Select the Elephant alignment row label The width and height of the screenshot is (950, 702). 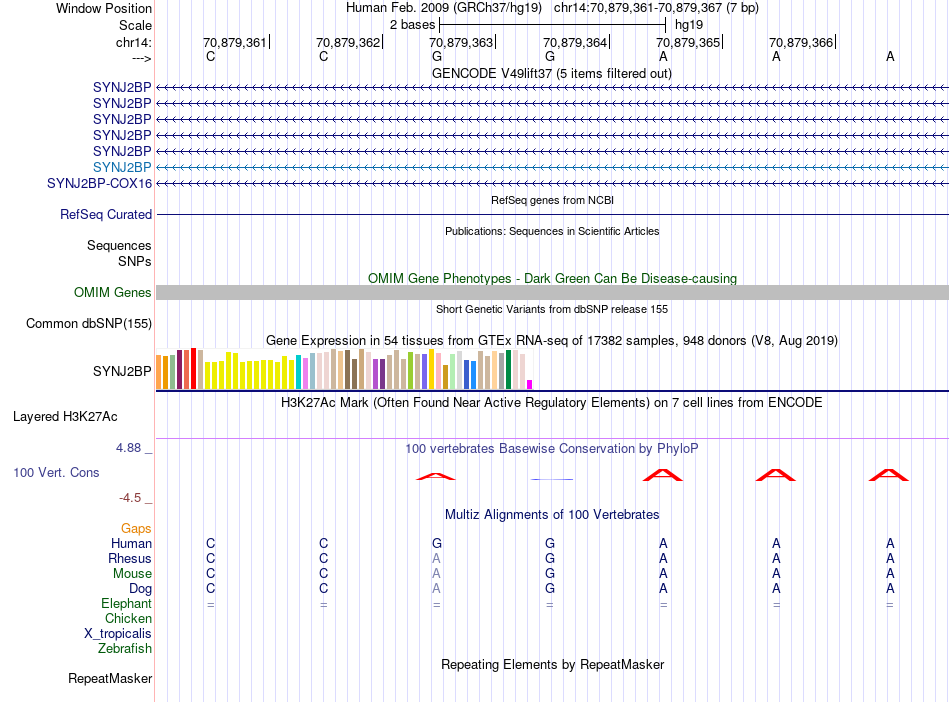pyautogui.click(x=126, y=603)
